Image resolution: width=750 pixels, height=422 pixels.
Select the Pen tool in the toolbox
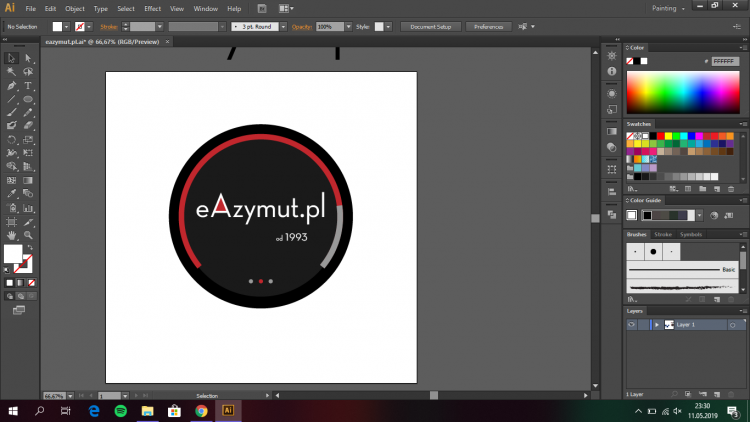(x=11, y=86)
